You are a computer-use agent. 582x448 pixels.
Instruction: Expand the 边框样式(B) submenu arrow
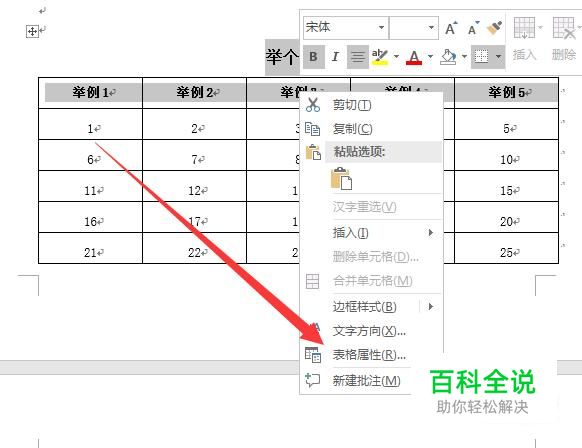click(431, 307)
